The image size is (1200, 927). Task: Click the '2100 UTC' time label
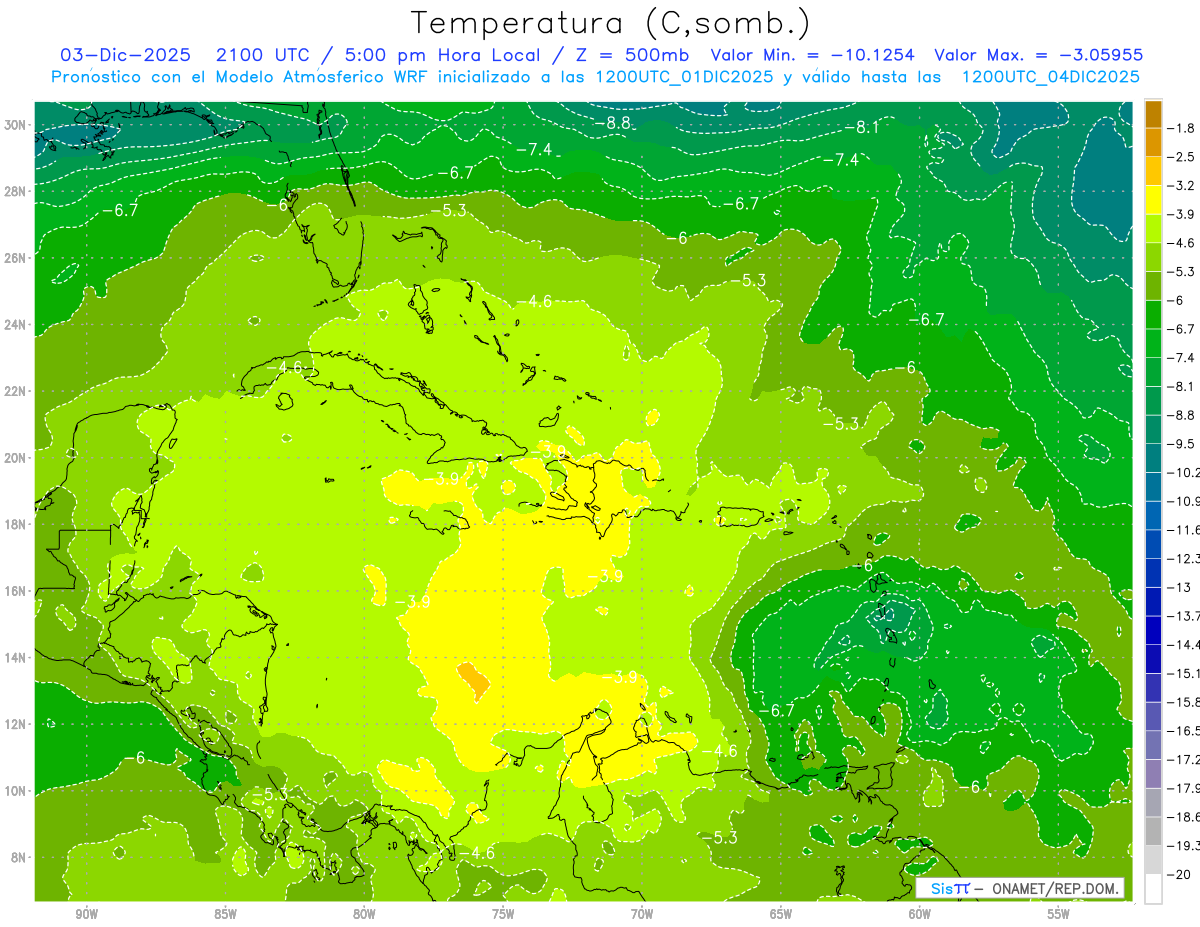pyautogui.click(x=261, y=55)
